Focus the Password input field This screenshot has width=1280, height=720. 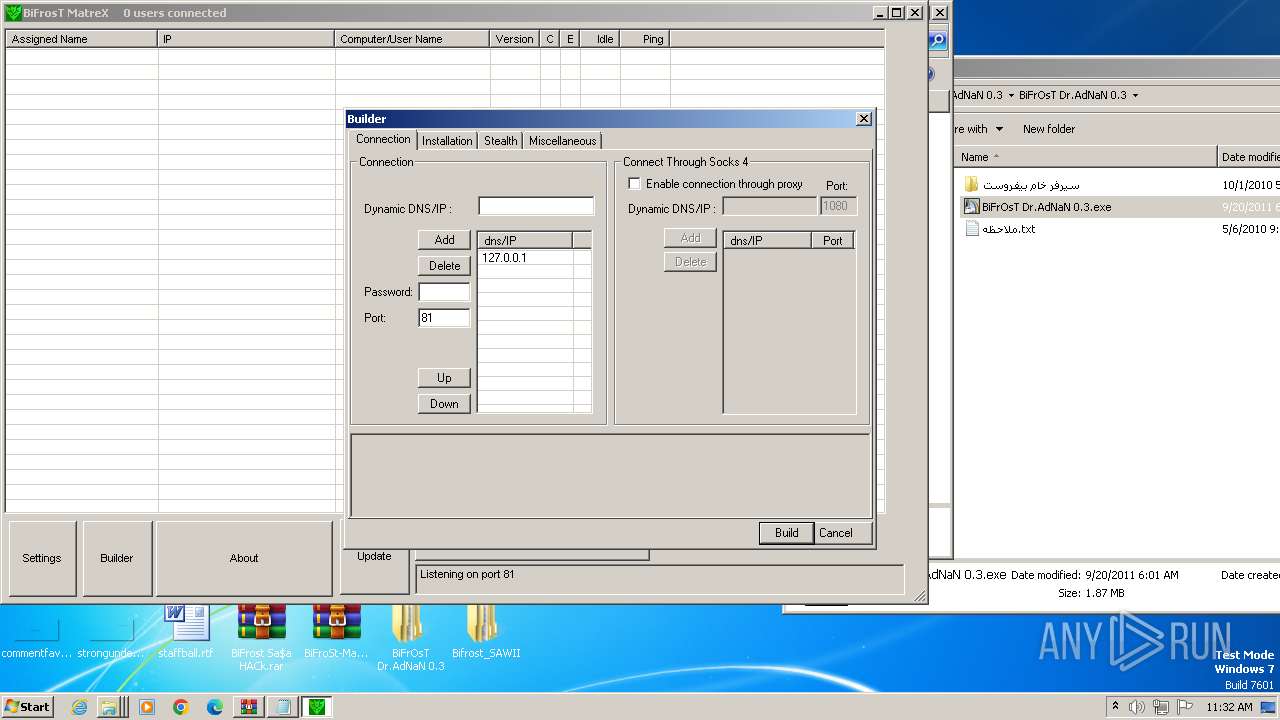pos(444,292)
